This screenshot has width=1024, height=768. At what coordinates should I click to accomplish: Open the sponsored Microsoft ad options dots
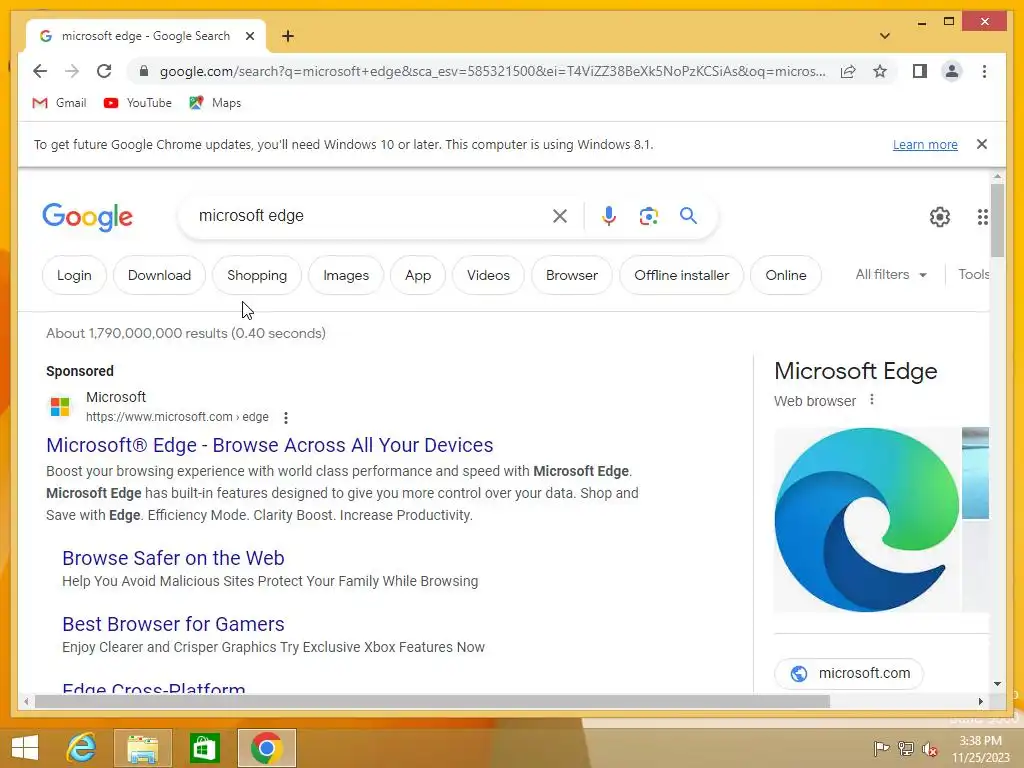[x=285, y=417]
